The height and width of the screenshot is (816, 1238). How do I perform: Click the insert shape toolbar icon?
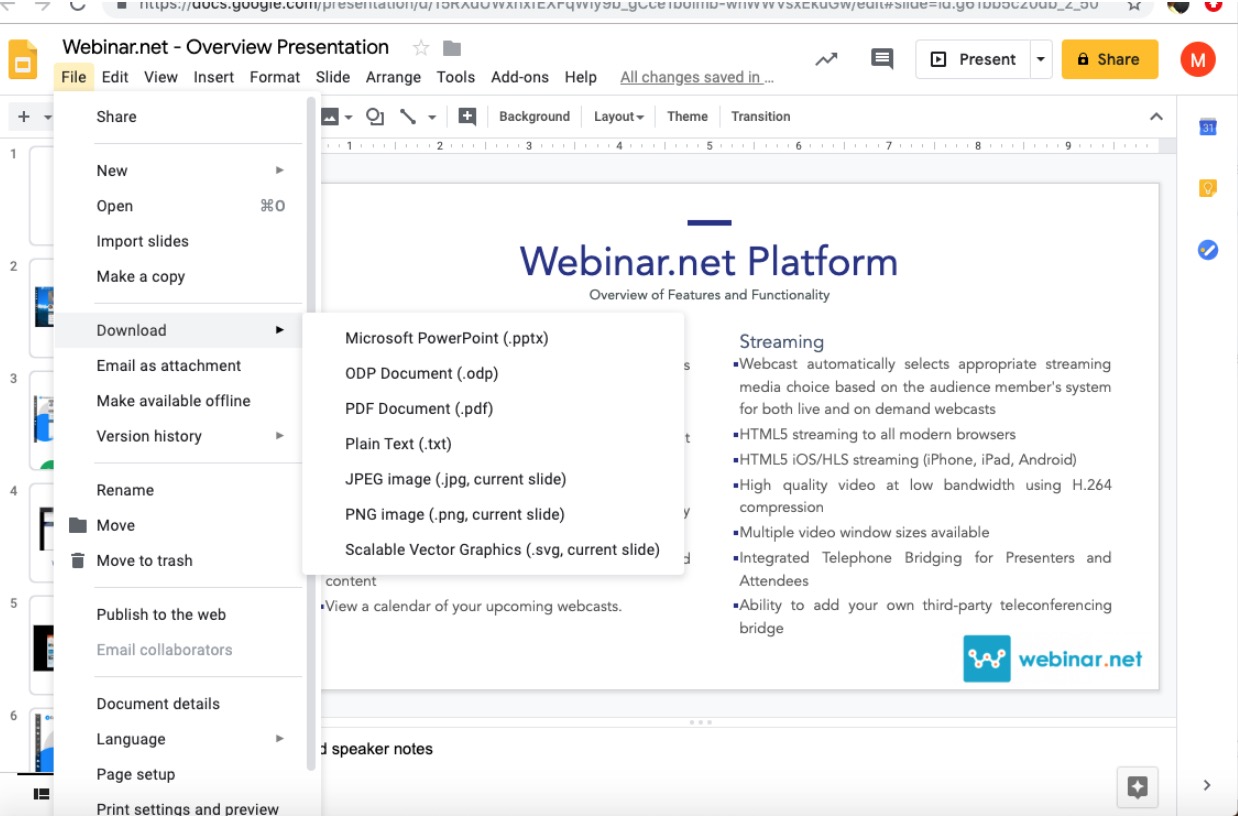(x=375, y=117)
